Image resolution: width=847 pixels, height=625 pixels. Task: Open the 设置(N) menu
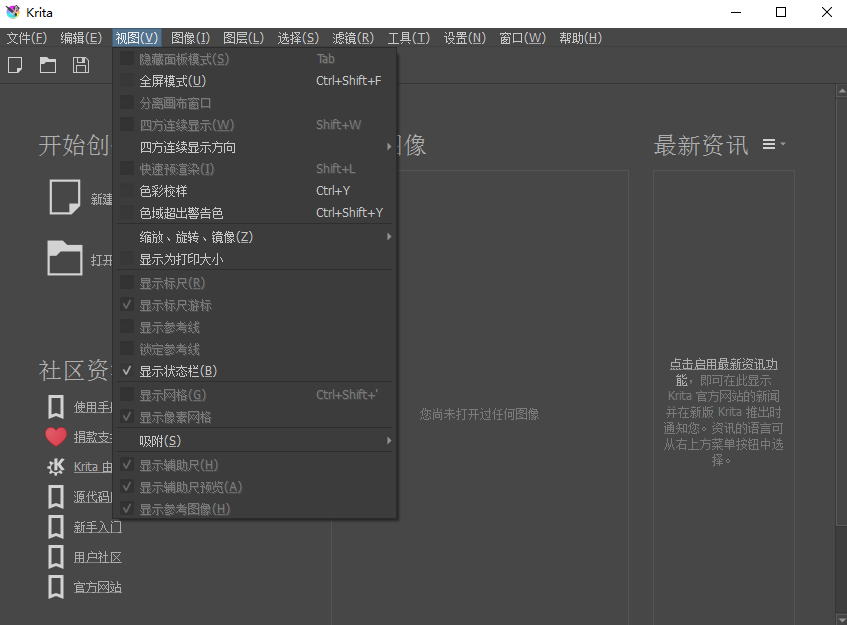click(x=465, y=38)
